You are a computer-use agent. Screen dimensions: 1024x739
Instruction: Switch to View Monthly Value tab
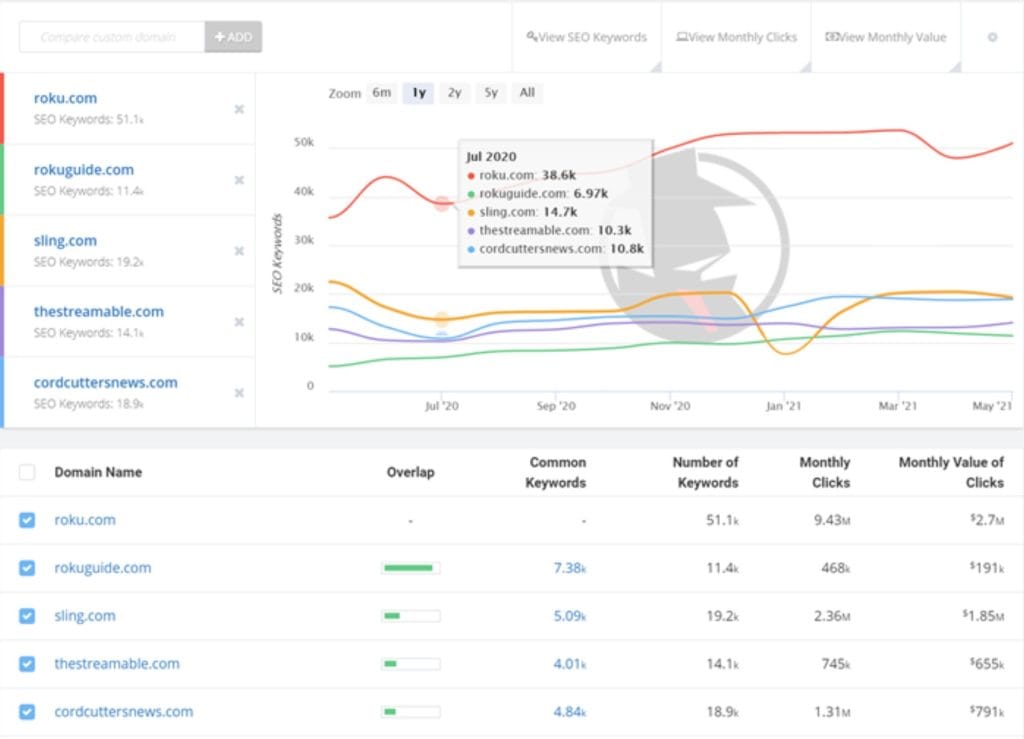(886, 37)
